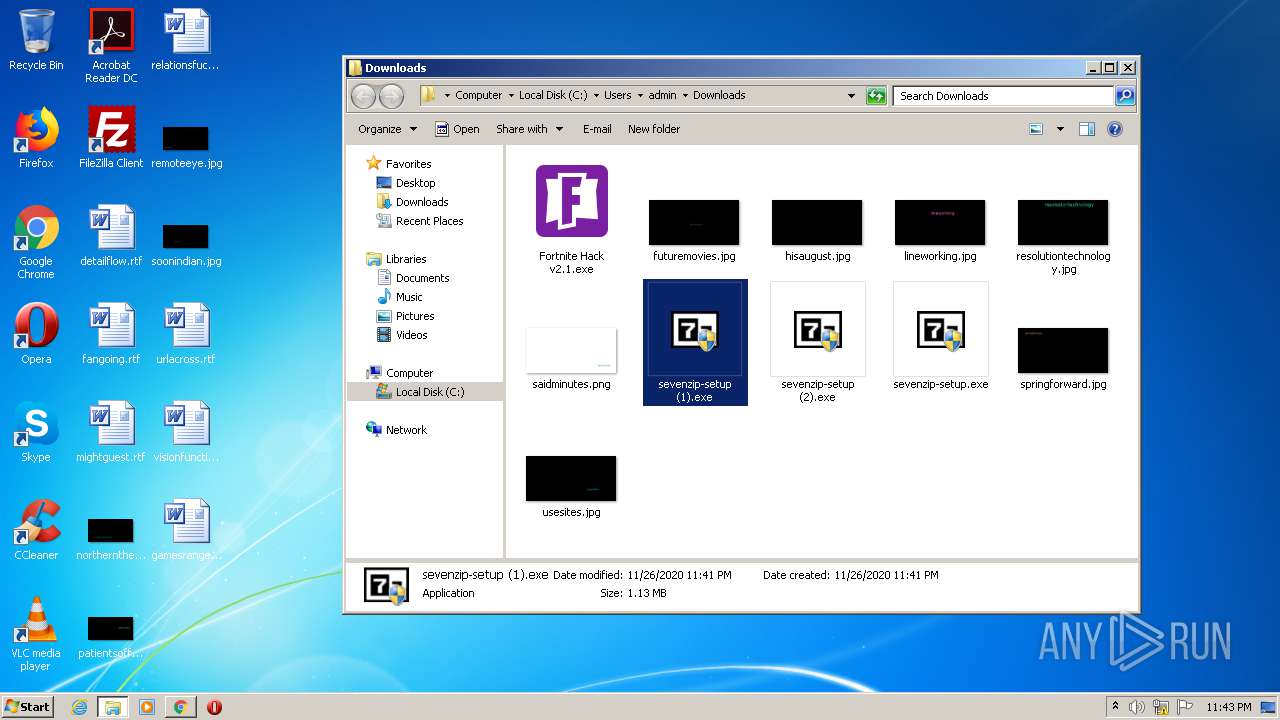Open the Share with dropdown menu
Screen dimensions: 1280x720
pos(529,129)
